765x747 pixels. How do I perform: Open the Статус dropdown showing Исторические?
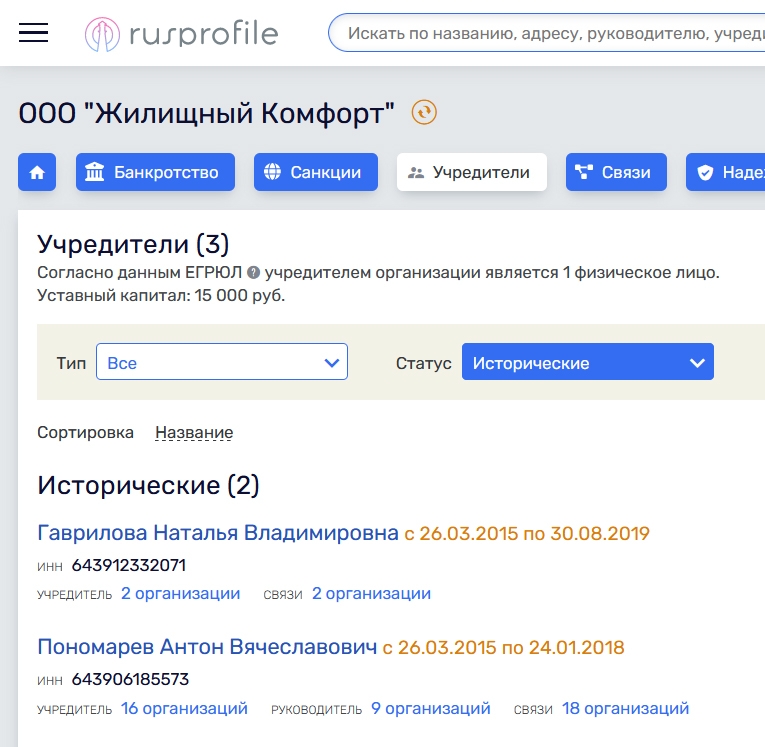coord(588,362)
